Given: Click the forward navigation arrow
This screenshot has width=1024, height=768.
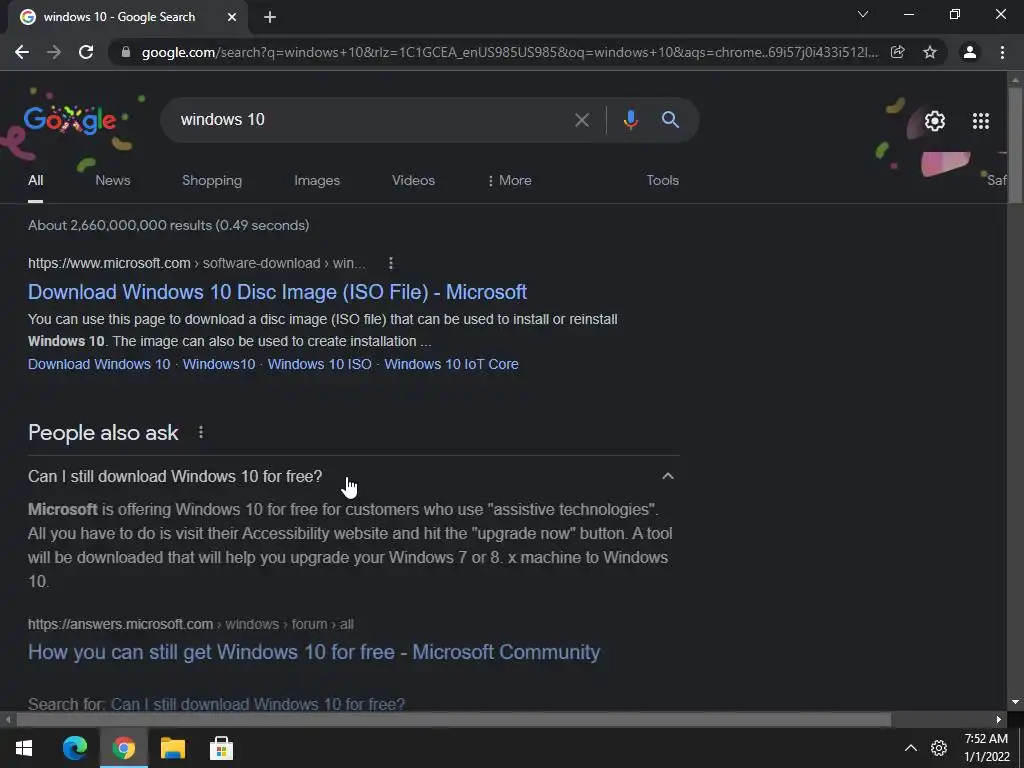Looking at the screenshot, I should tap(54, 52).
